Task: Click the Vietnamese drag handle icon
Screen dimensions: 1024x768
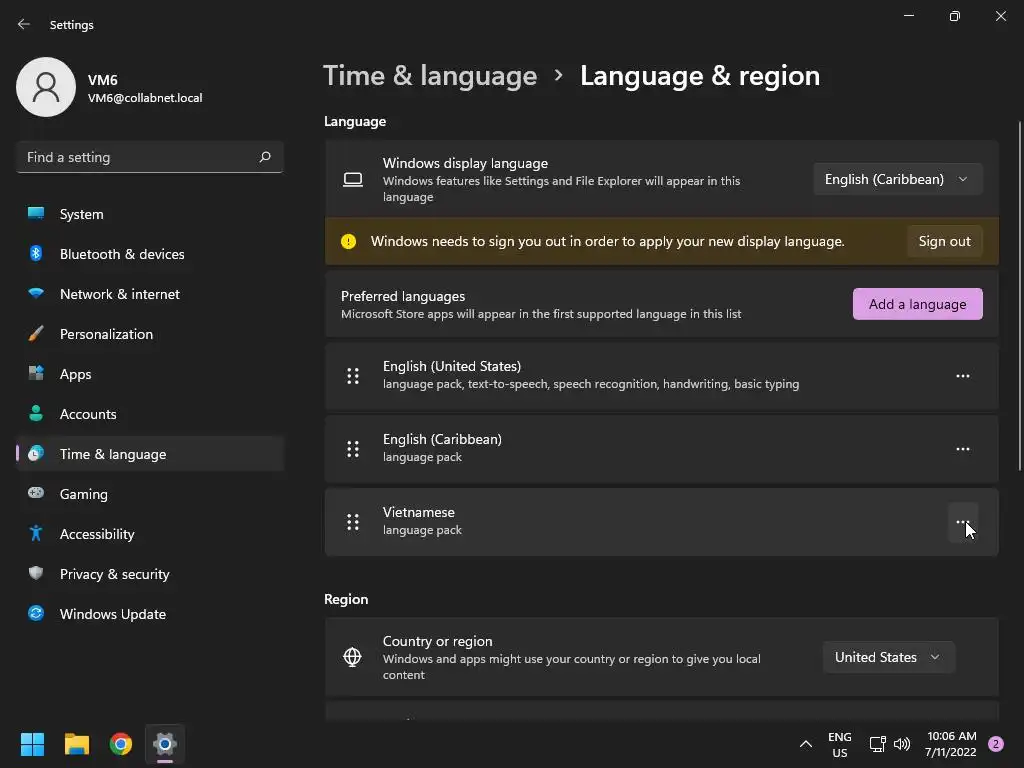Action: (353, 521)
